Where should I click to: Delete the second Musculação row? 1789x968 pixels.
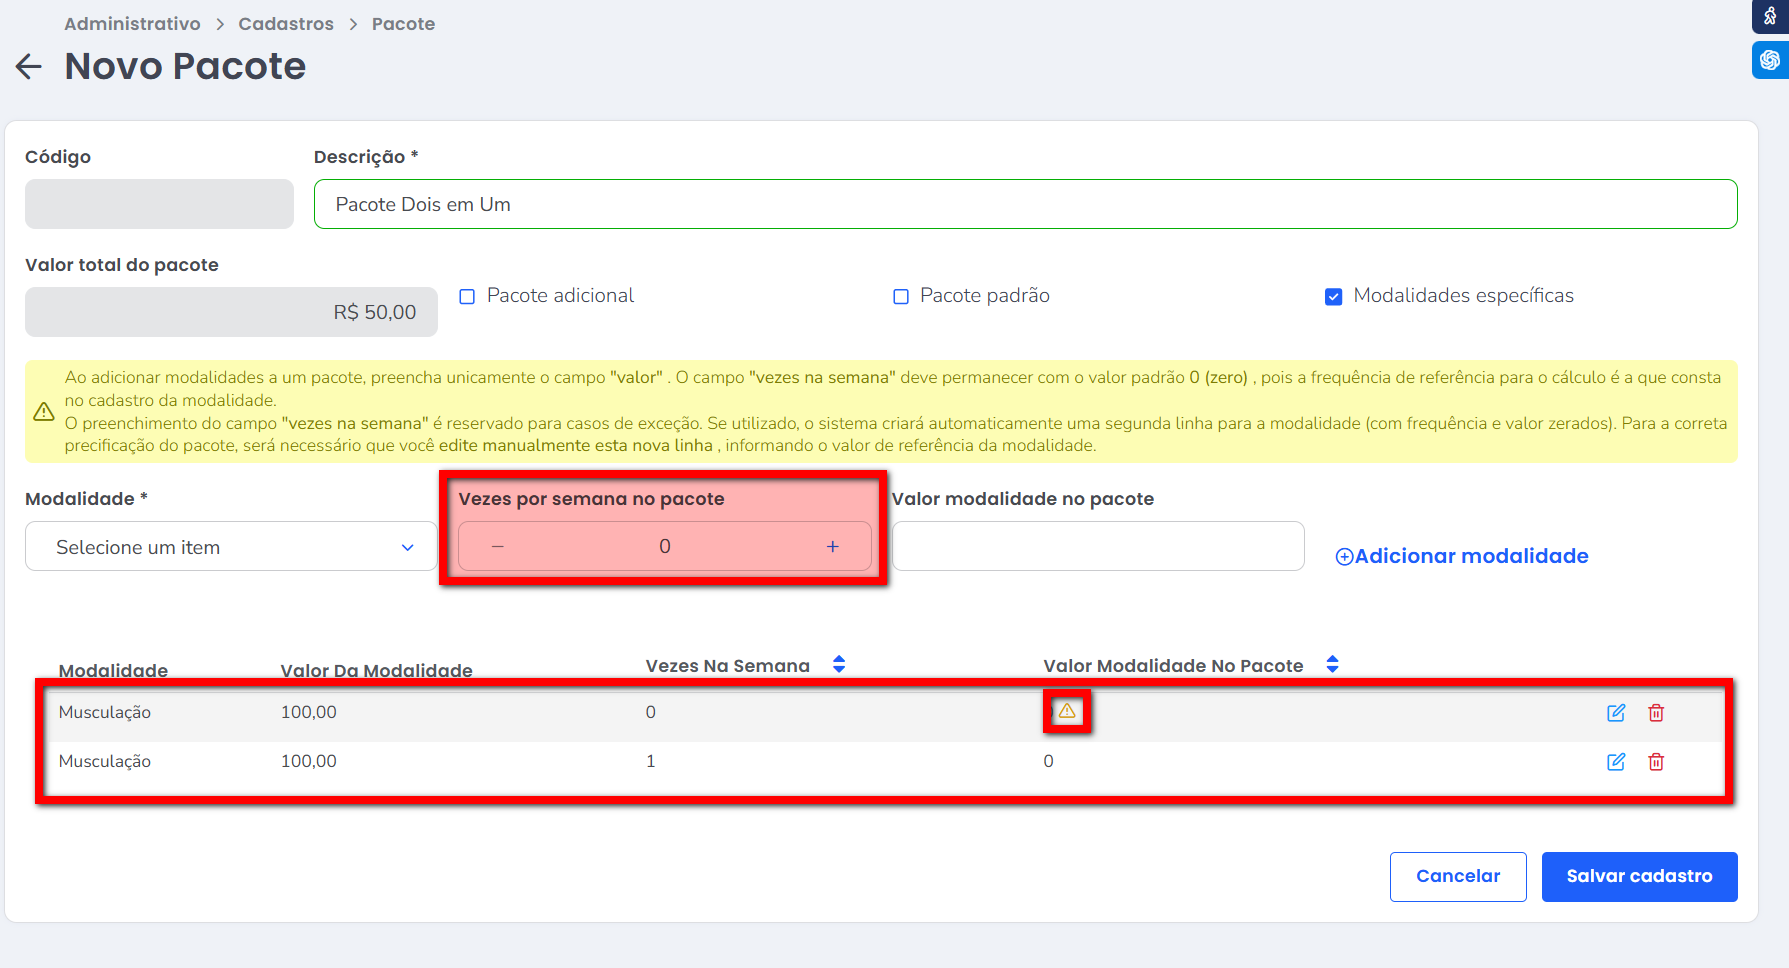point(1656,762)
